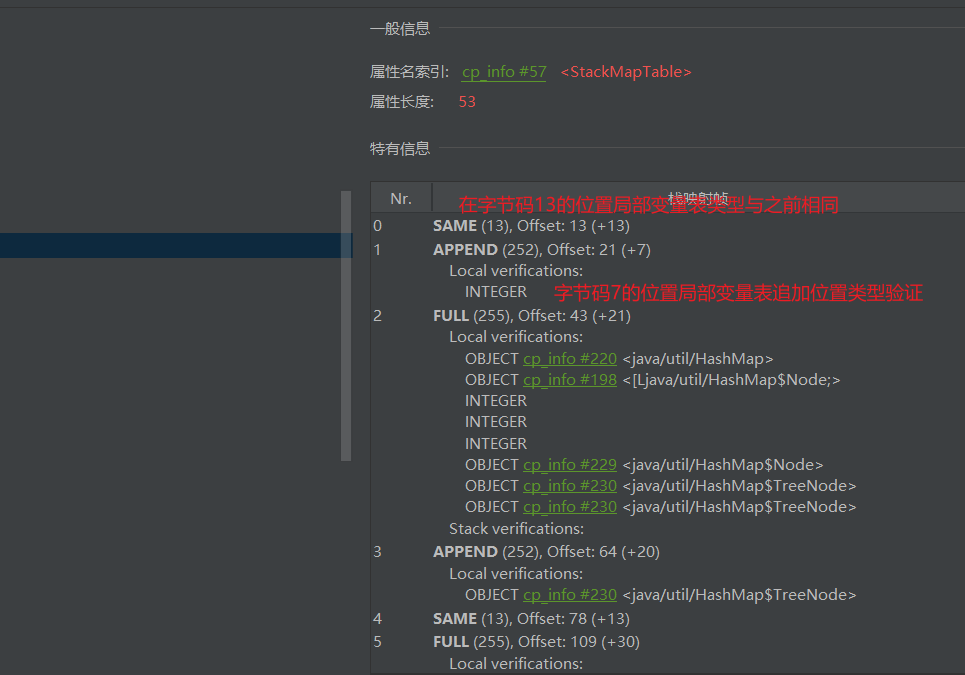The image size is (965, 675).
Task: Follow cp_info #220 link for java/util/HashMap
Action: tap(570, 358)
